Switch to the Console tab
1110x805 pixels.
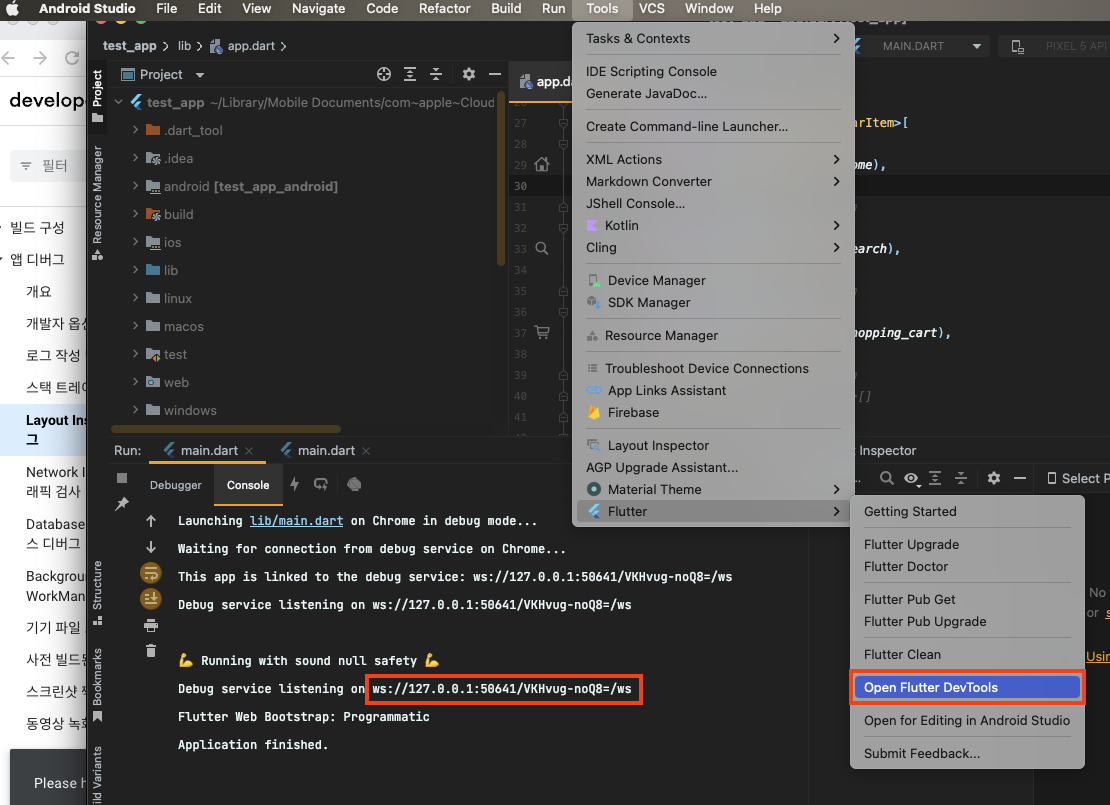click(248, 485)
